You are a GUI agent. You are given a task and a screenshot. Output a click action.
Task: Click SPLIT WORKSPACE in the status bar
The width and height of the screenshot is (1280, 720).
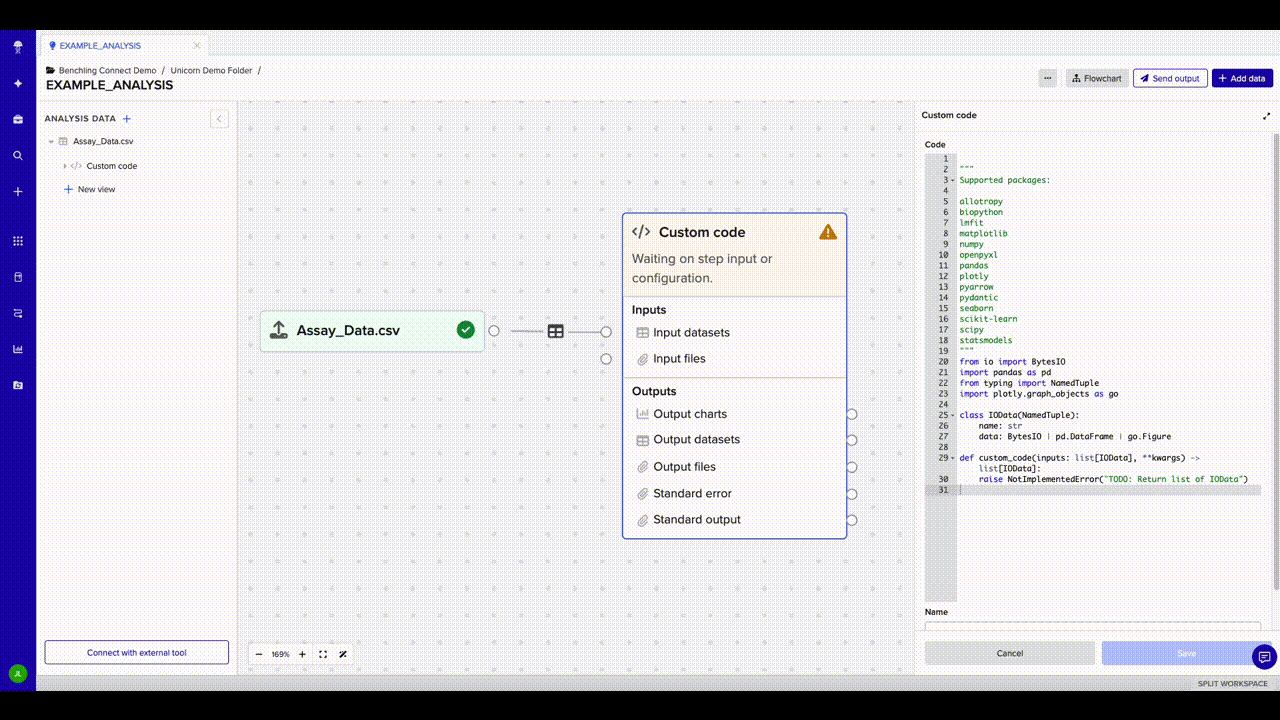1233,684
